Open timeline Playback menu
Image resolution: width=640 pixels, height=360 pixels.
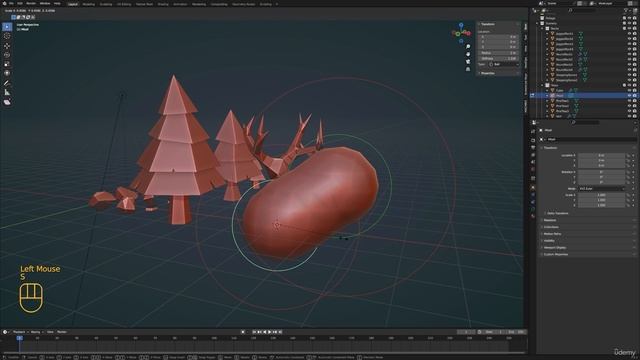19,332
